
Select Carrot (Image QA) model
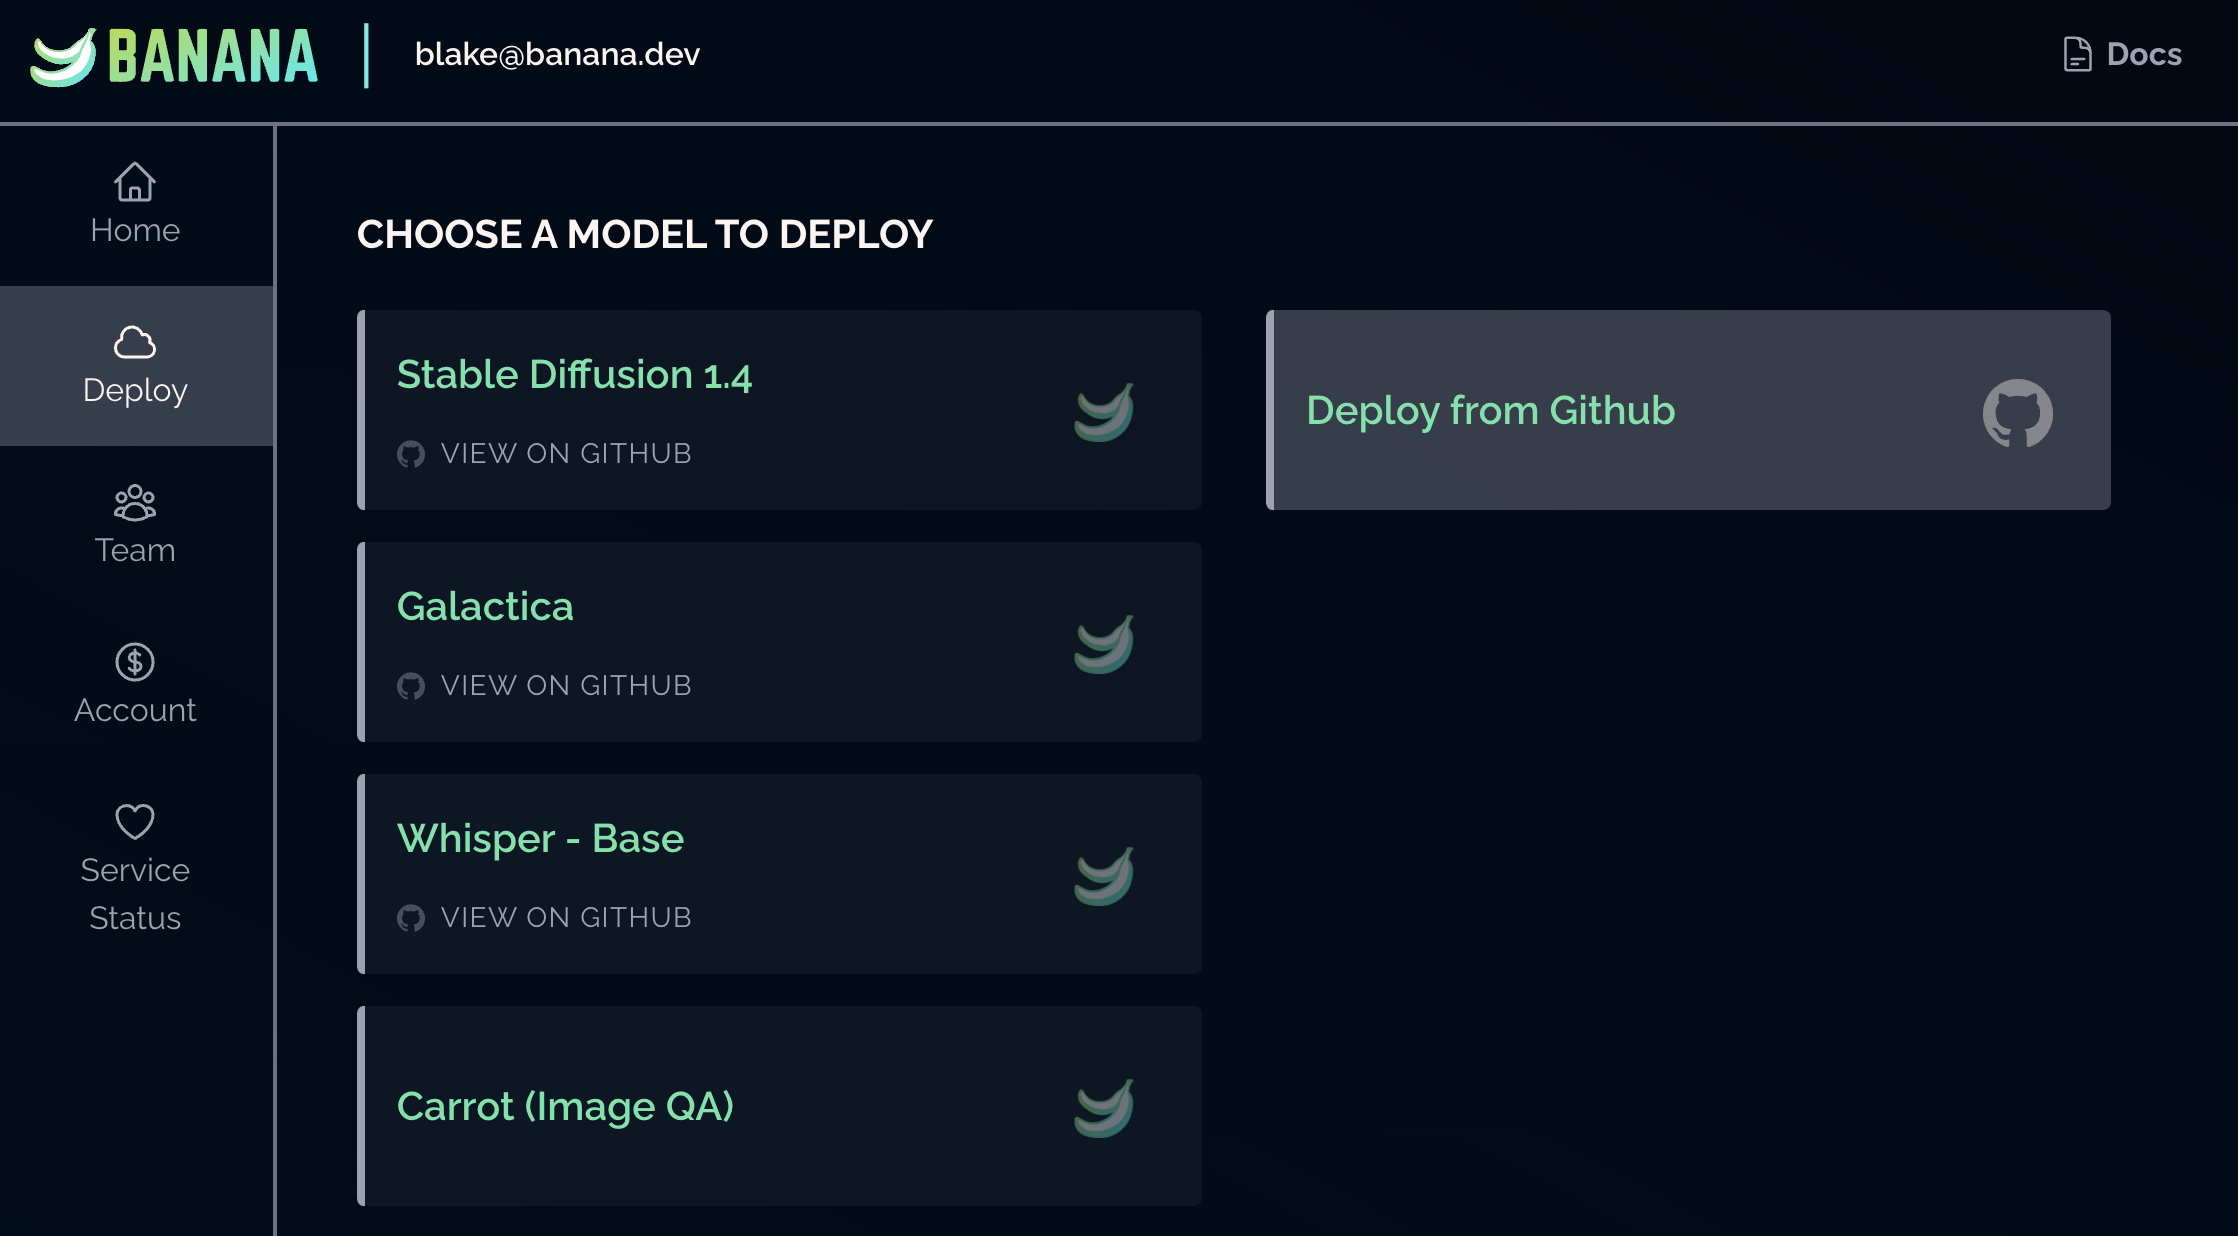pyautogui.click(x=565, y=1107)
